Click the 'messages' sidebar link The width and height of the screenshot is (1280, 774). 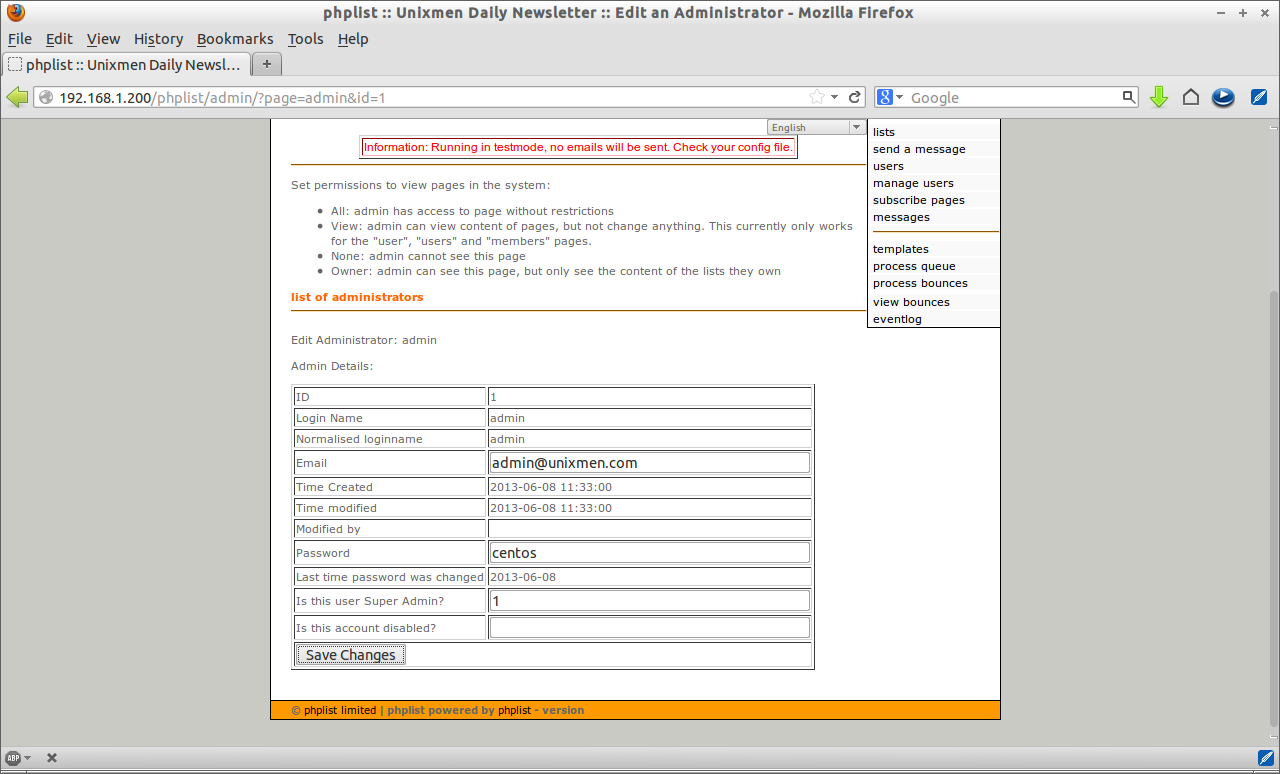pyautogui.click(x=901, y=217)
